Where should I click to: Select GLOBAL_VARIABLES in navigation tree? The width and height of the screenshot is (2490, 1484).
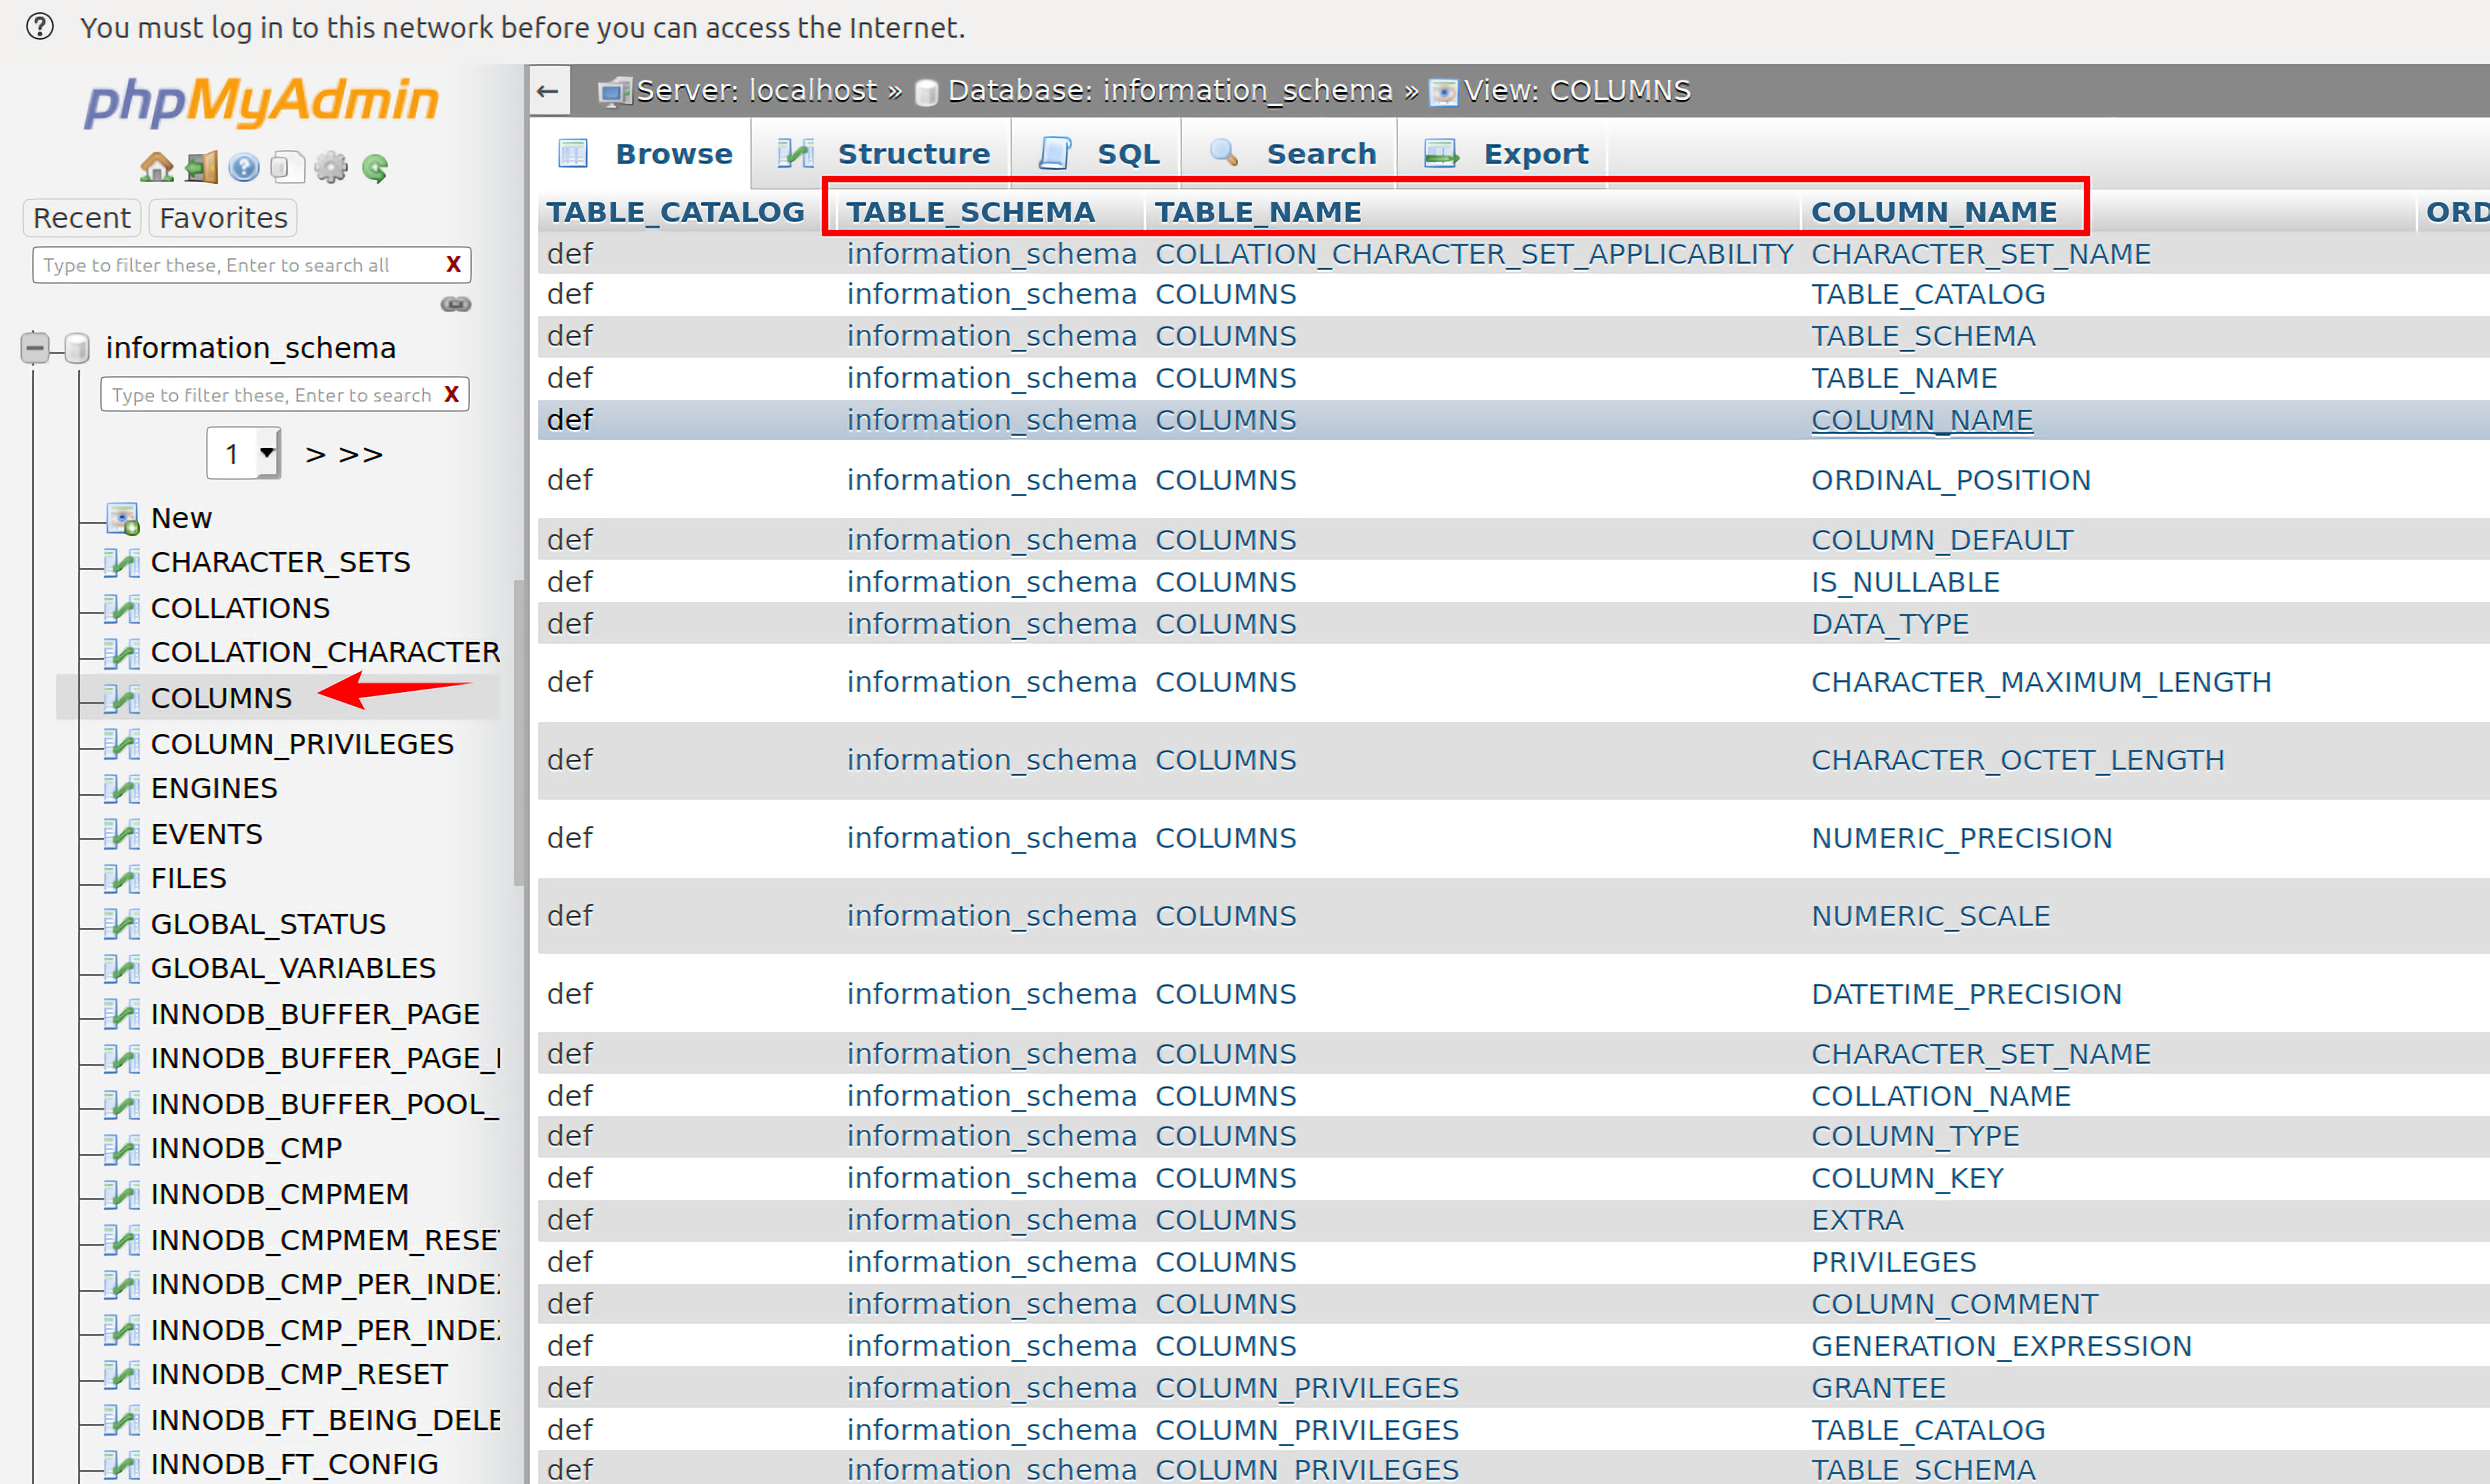(x=293, y=968)
